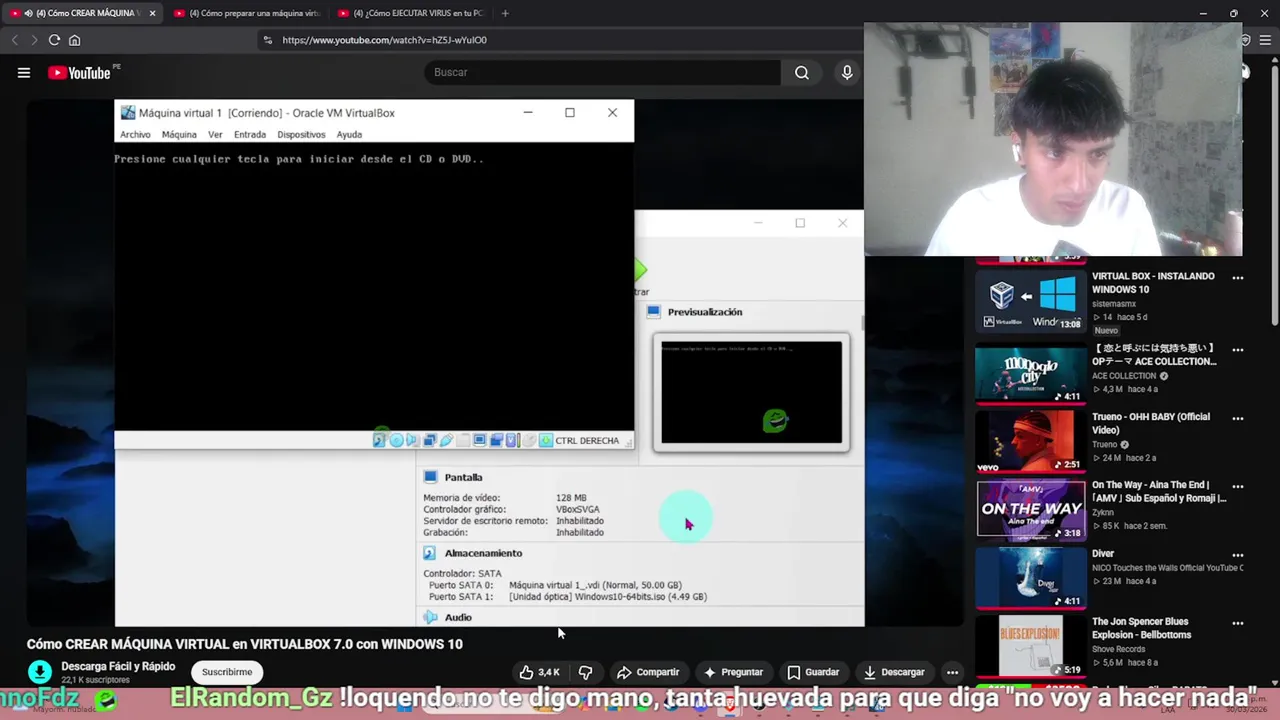Open options menu for Diver video
Image resolution: width=1280 pixels, height=720 pixels.
pos(1238,555)
